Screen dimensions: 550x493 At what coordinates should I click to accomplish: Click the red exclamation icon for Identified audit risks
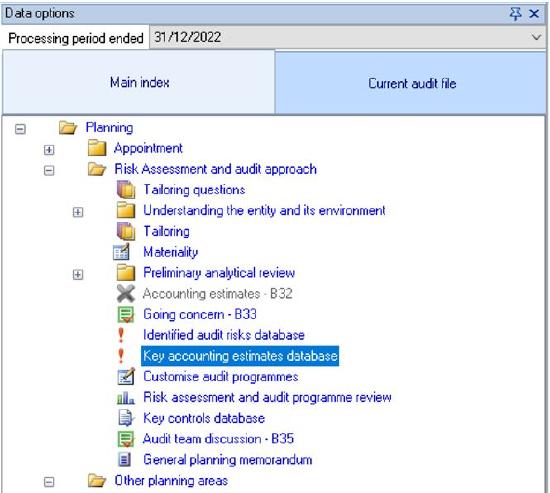121,335
